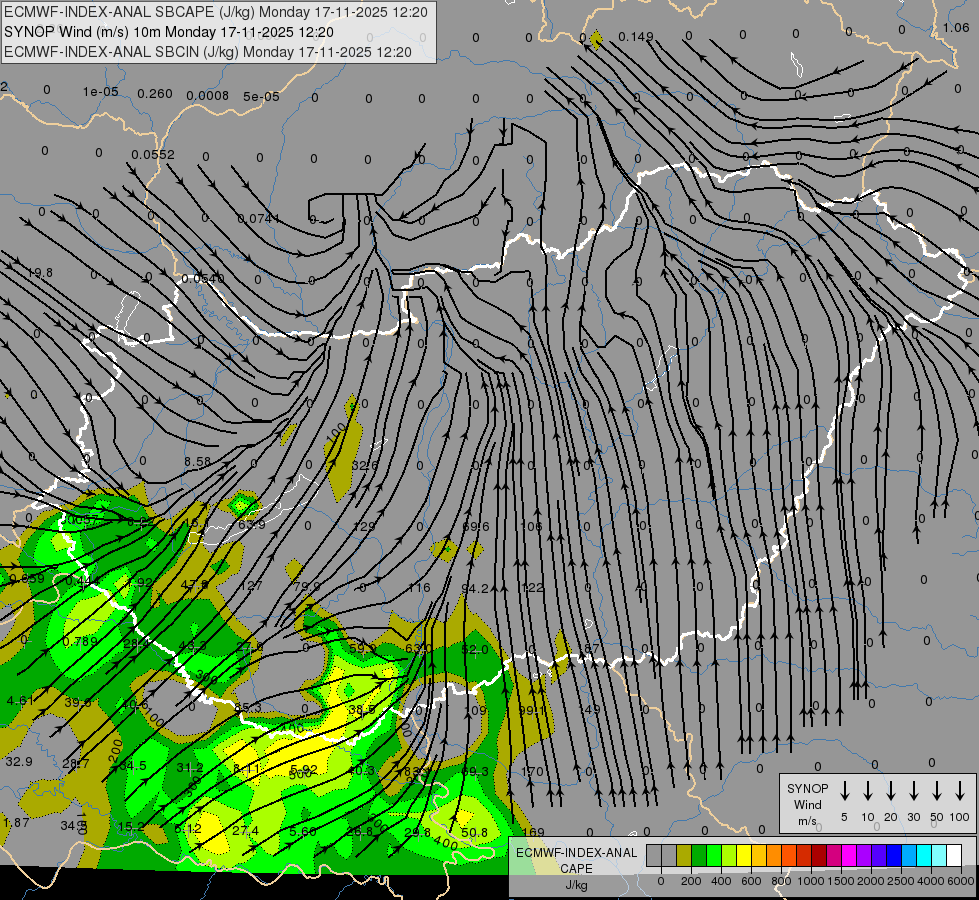
Task: Click the map value 1.87
Action: click(16, 823)
